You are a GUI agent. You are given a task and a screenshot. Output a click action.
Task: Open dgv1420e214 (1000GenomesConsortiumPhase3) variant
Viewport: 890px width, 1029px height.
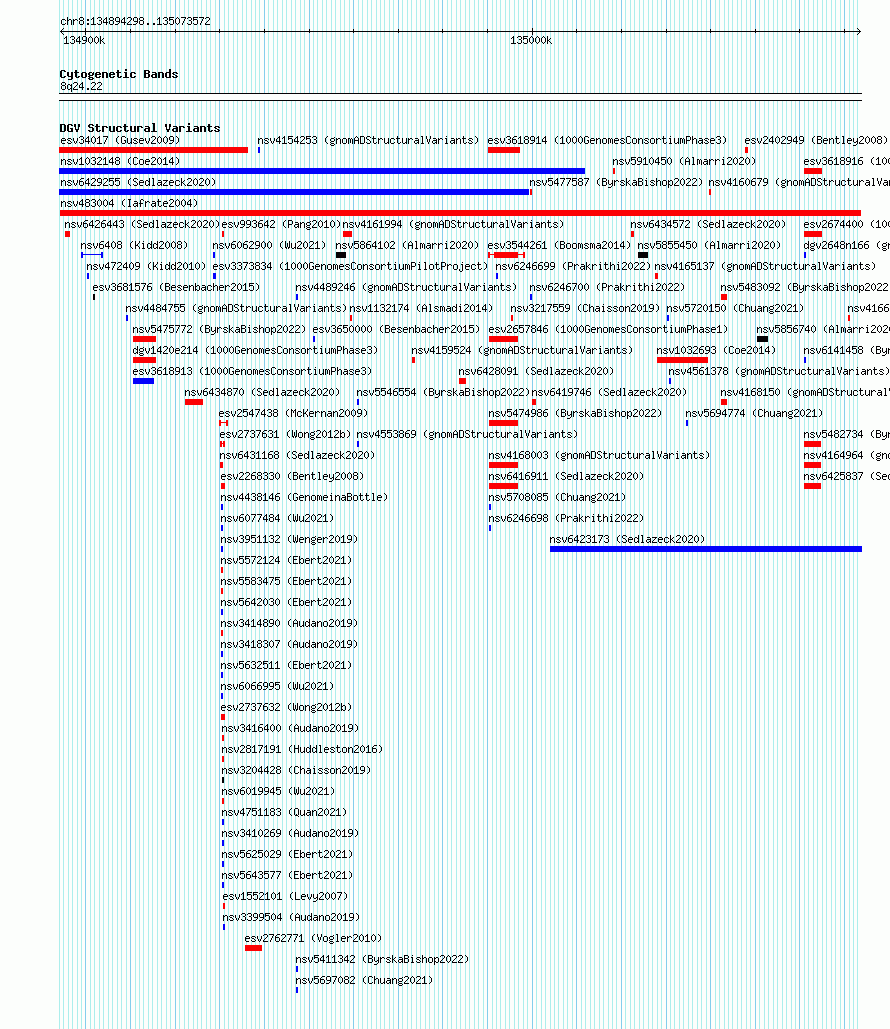(x=255, y=350)
